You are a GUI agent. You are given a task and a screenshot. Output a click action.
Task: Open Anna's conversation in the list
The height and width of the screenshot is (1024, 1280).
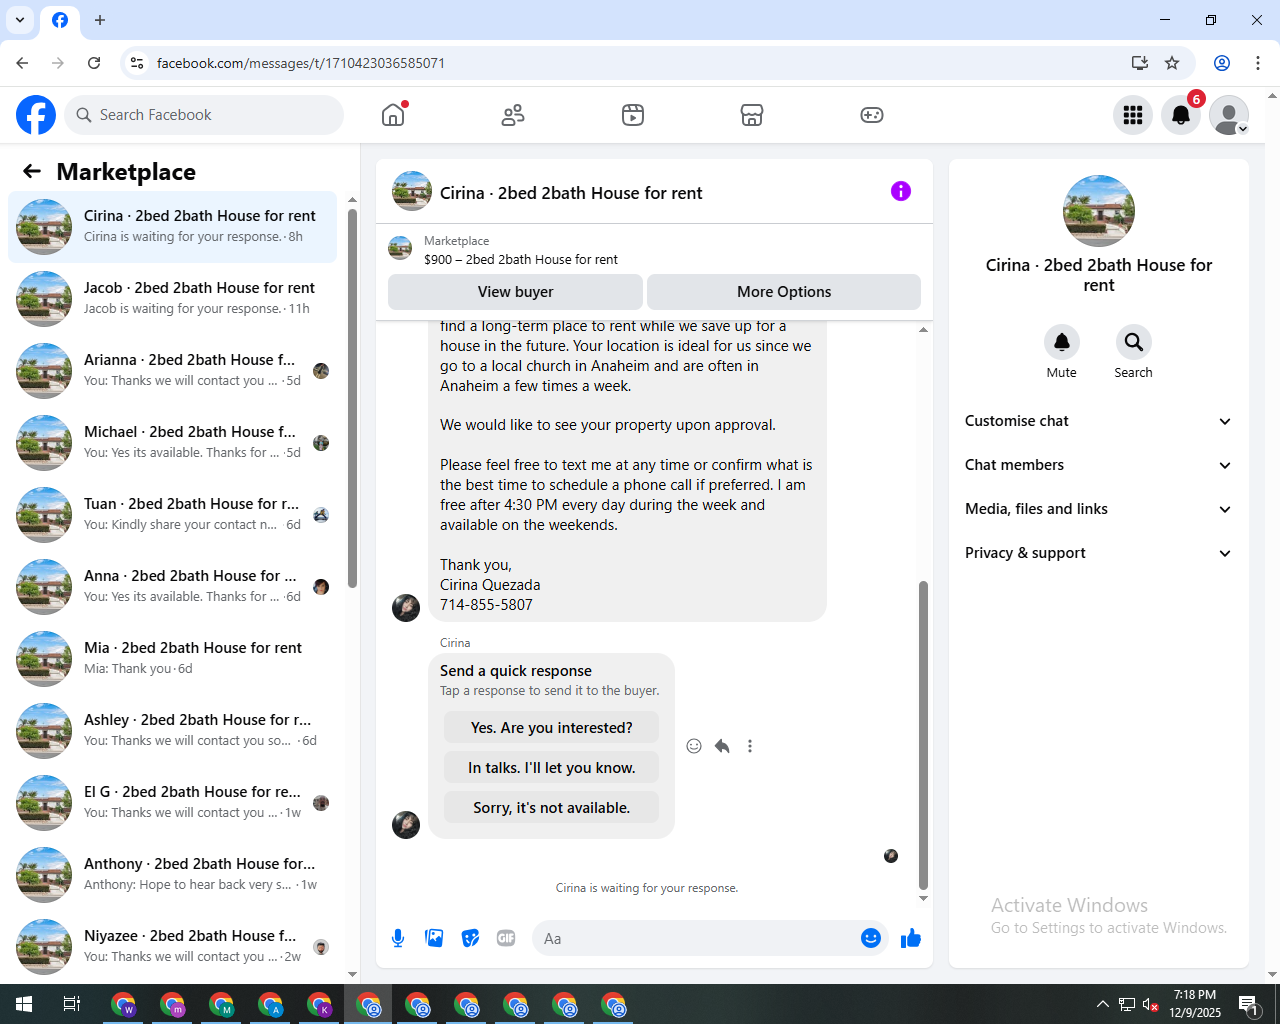click(x=172, y=587)
